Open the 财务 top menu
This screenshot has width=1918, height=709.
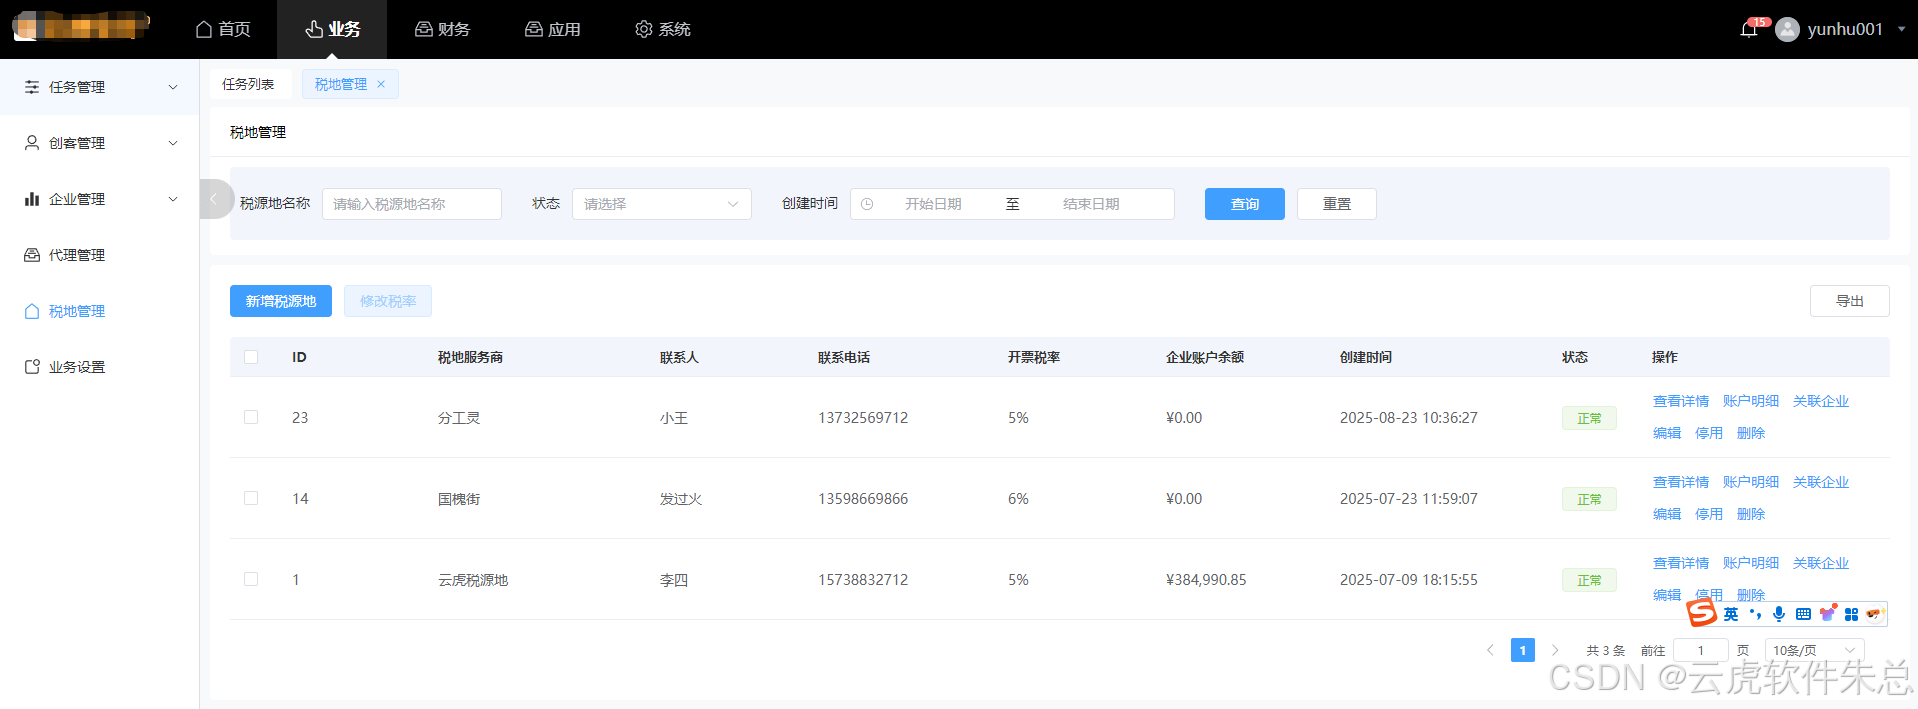click(442, 29)
